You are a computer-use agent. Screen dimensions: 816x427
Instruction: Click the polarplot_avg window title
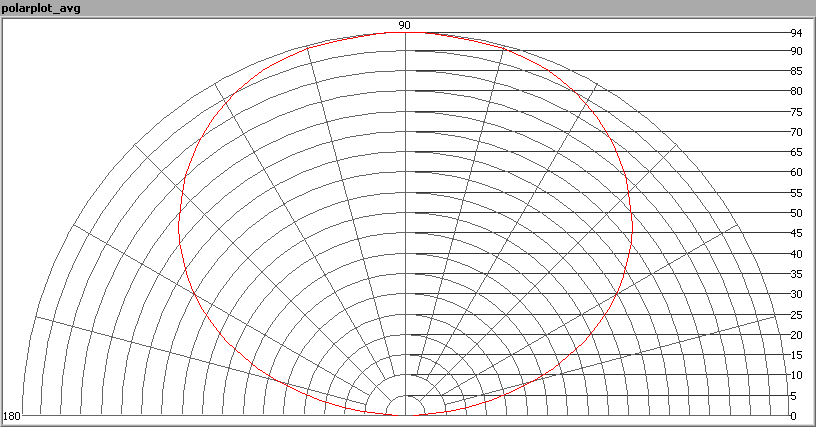click(x=41, y=9)
